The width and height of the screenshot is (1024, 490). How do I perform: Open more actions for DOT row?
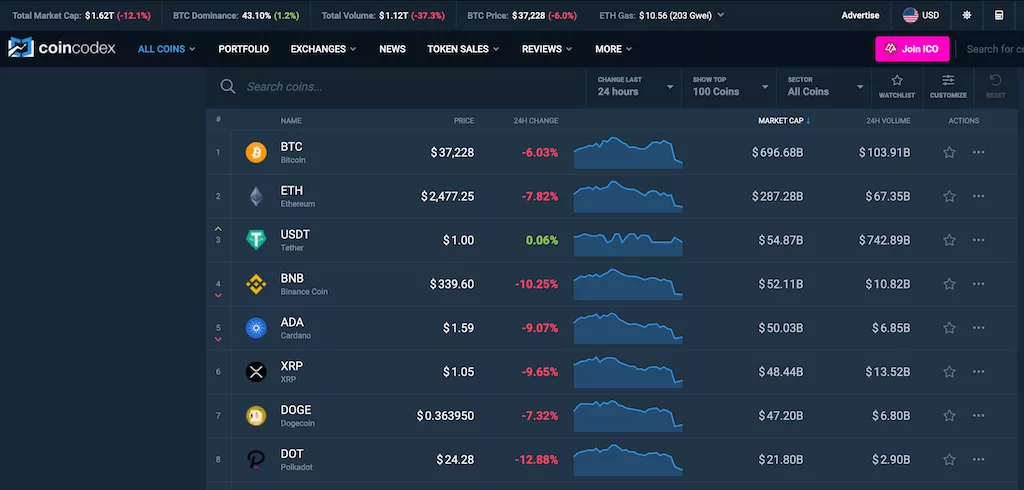[x=978, y=459]
